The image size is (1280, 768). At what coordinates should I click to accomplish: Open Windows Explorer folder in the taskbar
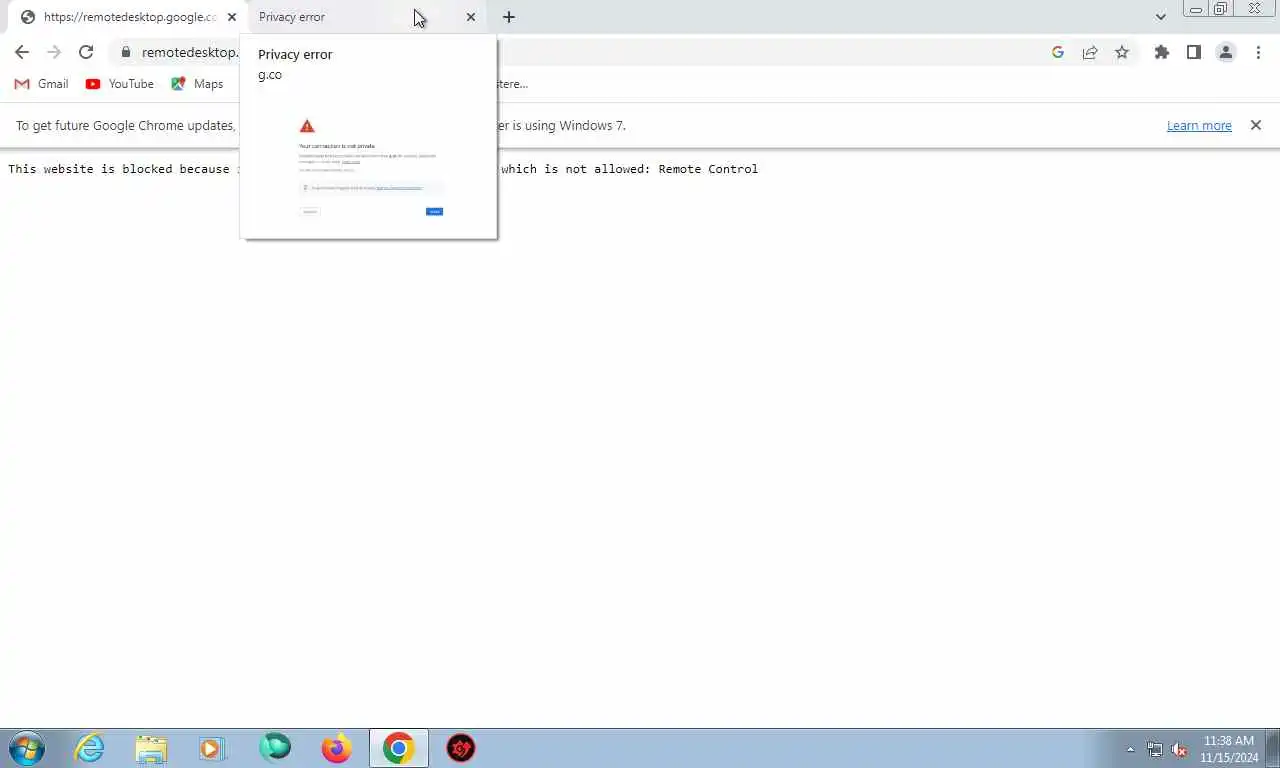(151, 748)
